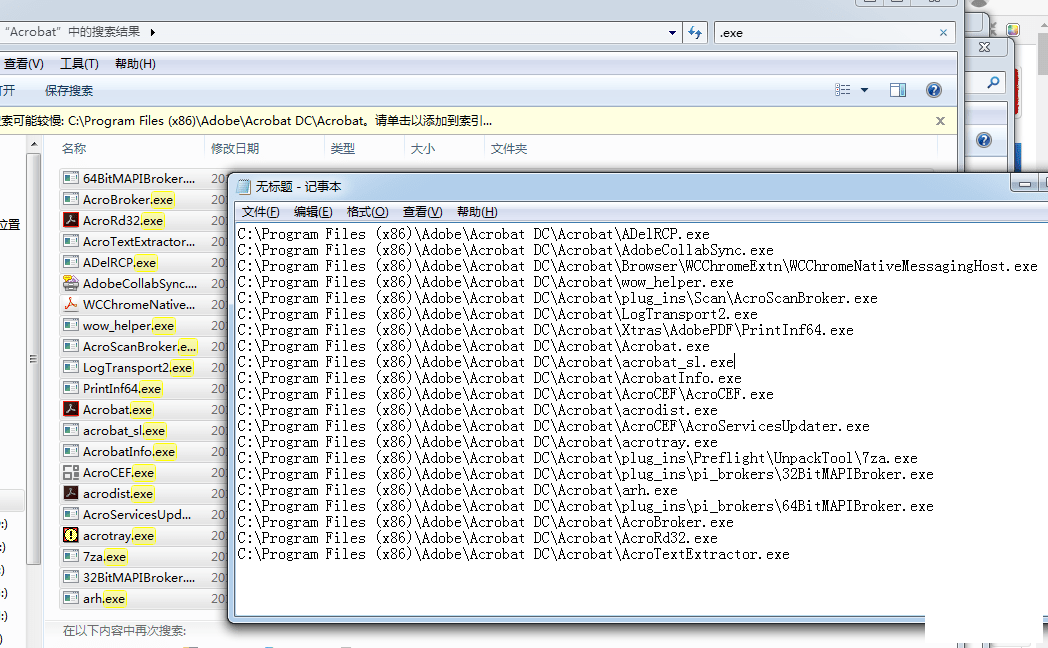Dismiss the yellow index info bar

[x=940, y=121]
